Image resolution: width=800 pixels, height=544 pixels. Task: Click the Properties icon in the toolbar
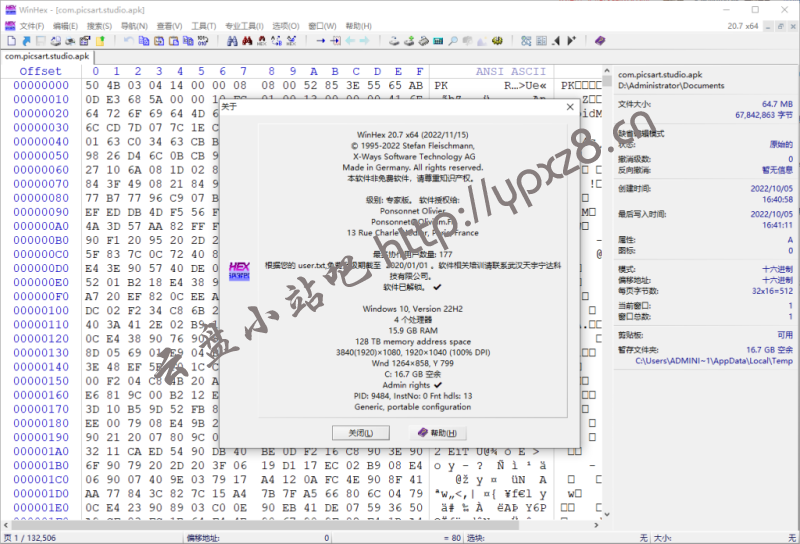tap(85, 41)
